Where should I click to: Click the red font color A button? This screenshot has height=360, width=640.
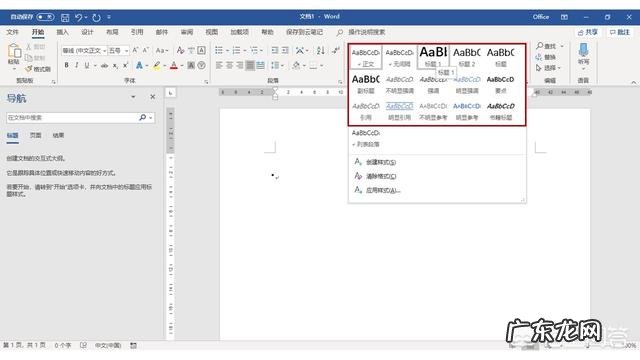174,65
